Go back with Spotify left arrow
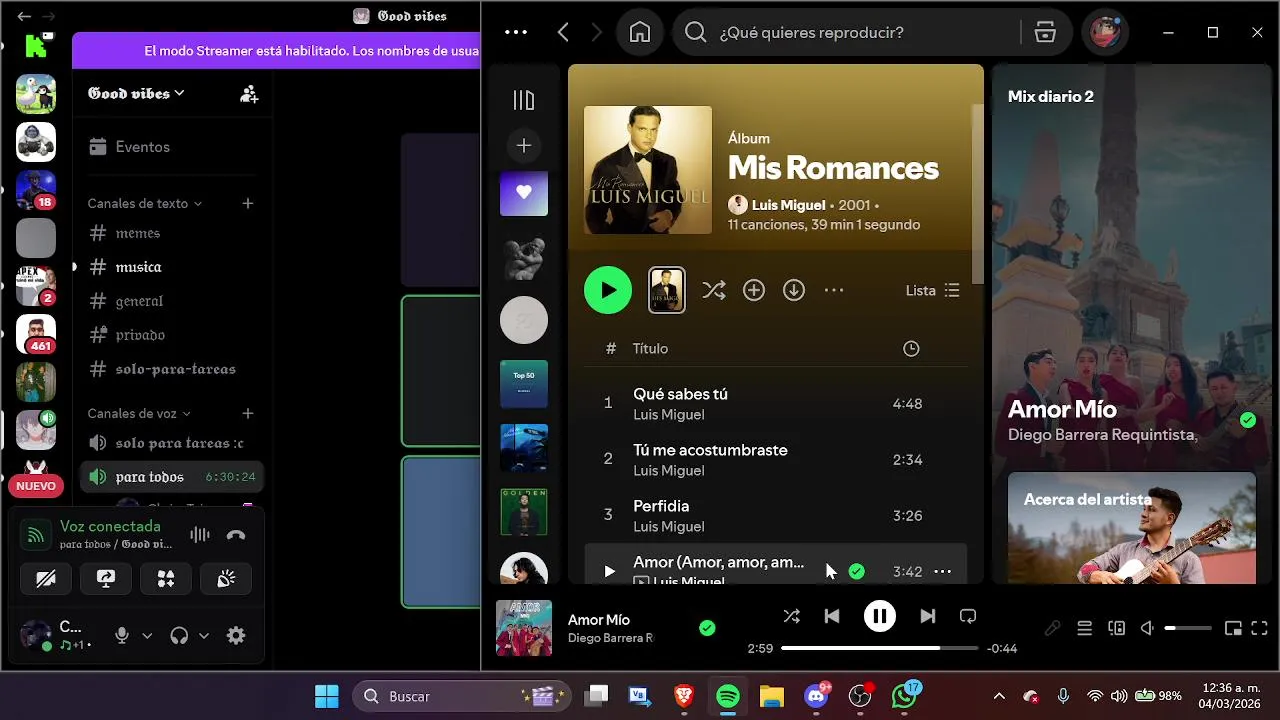This screenshot has width=1280, height=720. (563, 32)
